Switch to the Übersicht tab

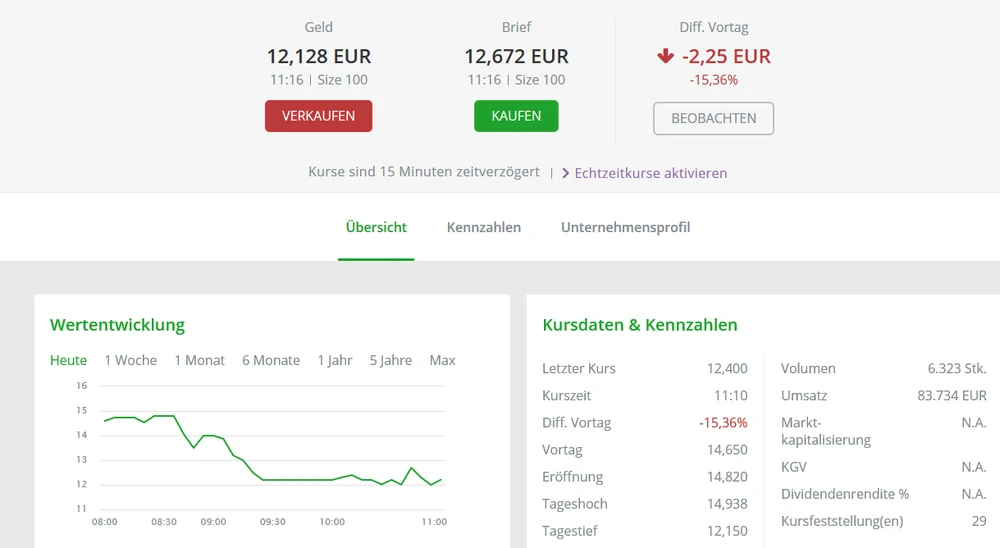coord(376,227)
